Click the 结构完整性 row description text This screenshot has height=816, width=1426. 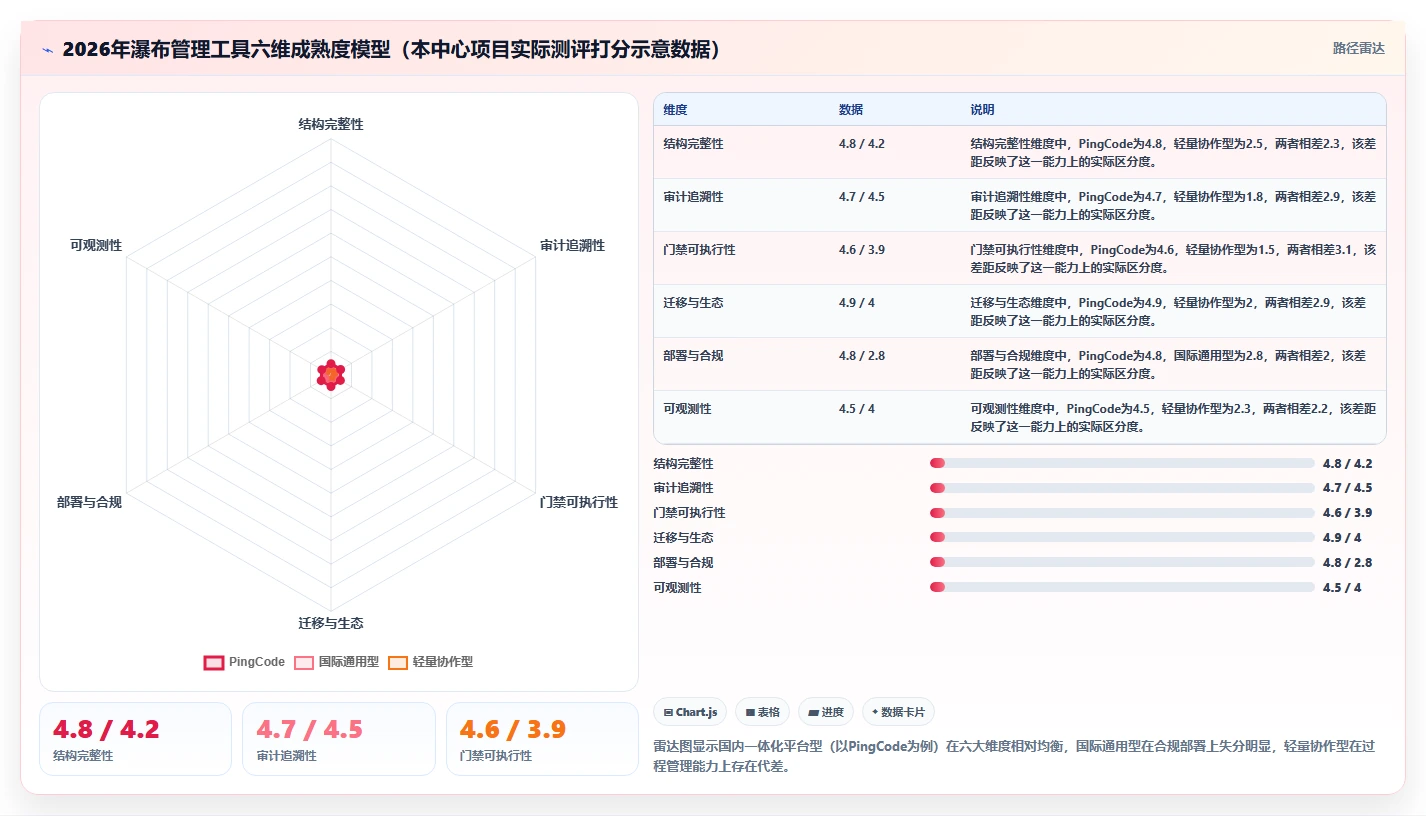[x=1173, y=152]
